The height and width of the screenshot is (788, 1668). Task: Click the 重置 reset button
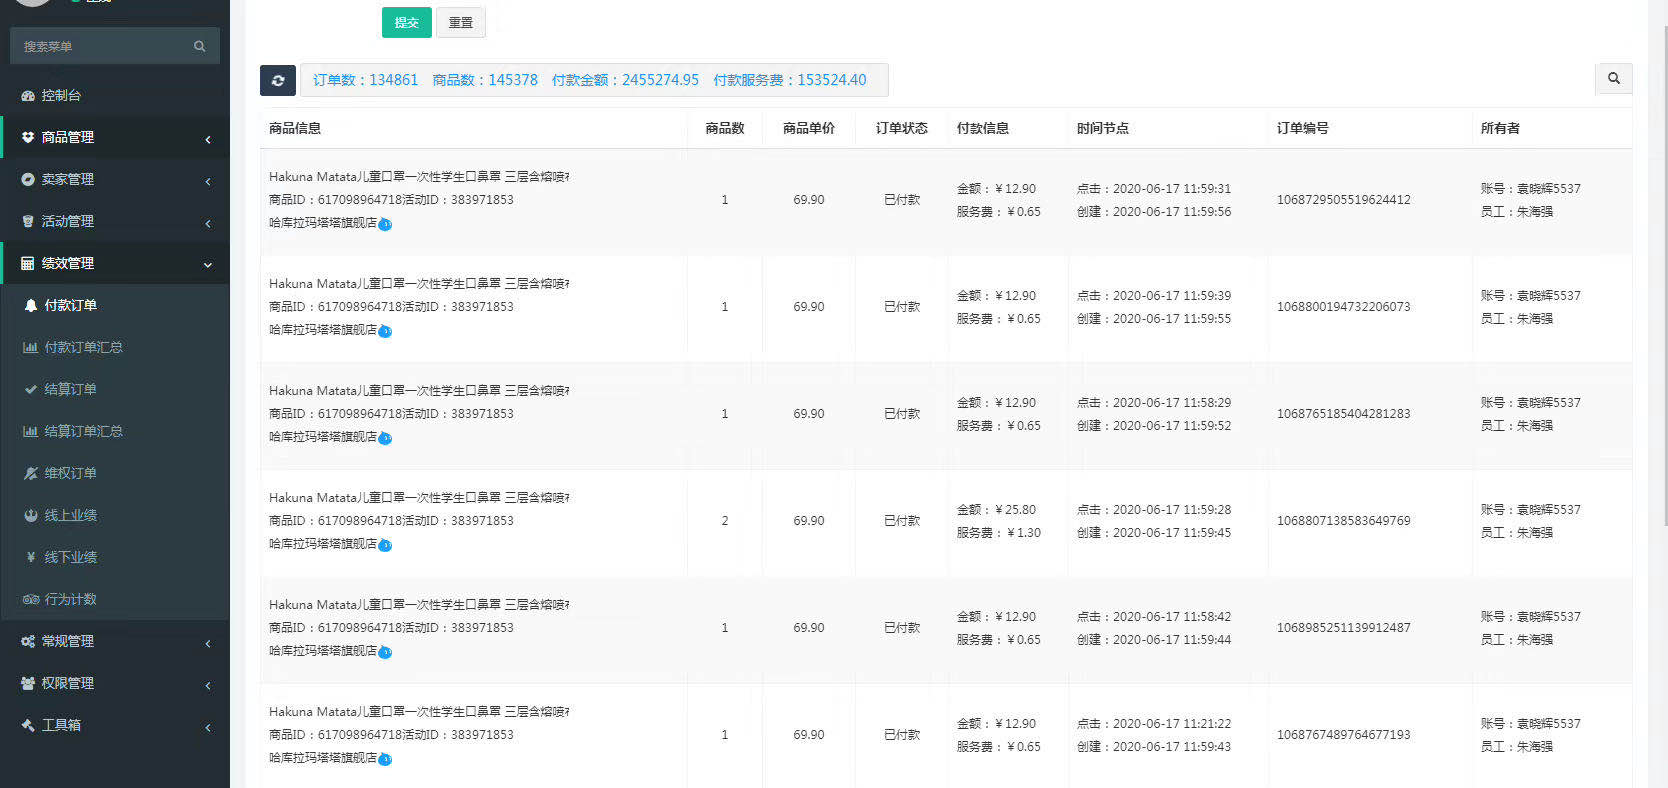click(x=461, y=22)
